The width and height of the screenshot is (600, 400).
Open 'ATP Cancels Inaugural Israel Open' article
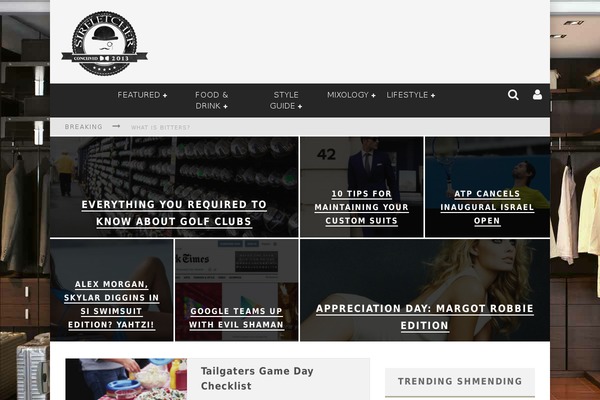point(487,207)
